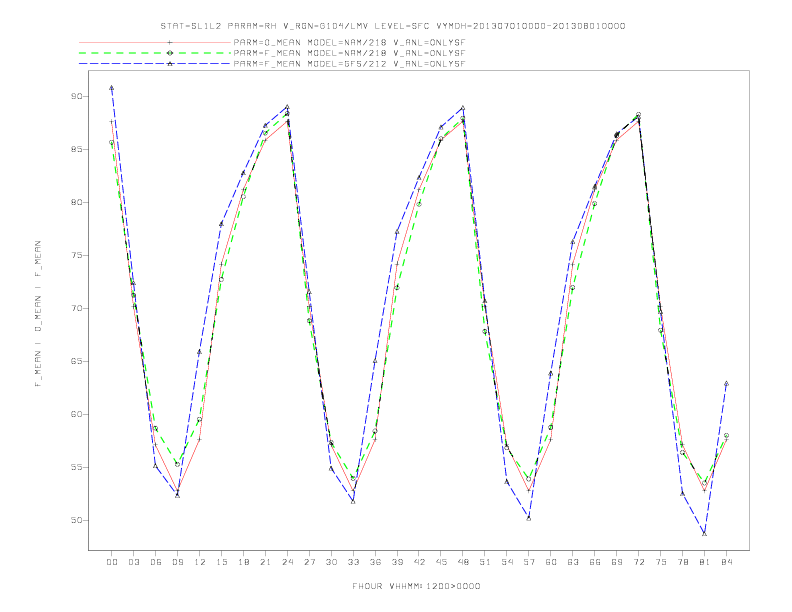Click x-axis tick label 09
The width and height of the screenshot is (792, 612).
tap(177, 562)
